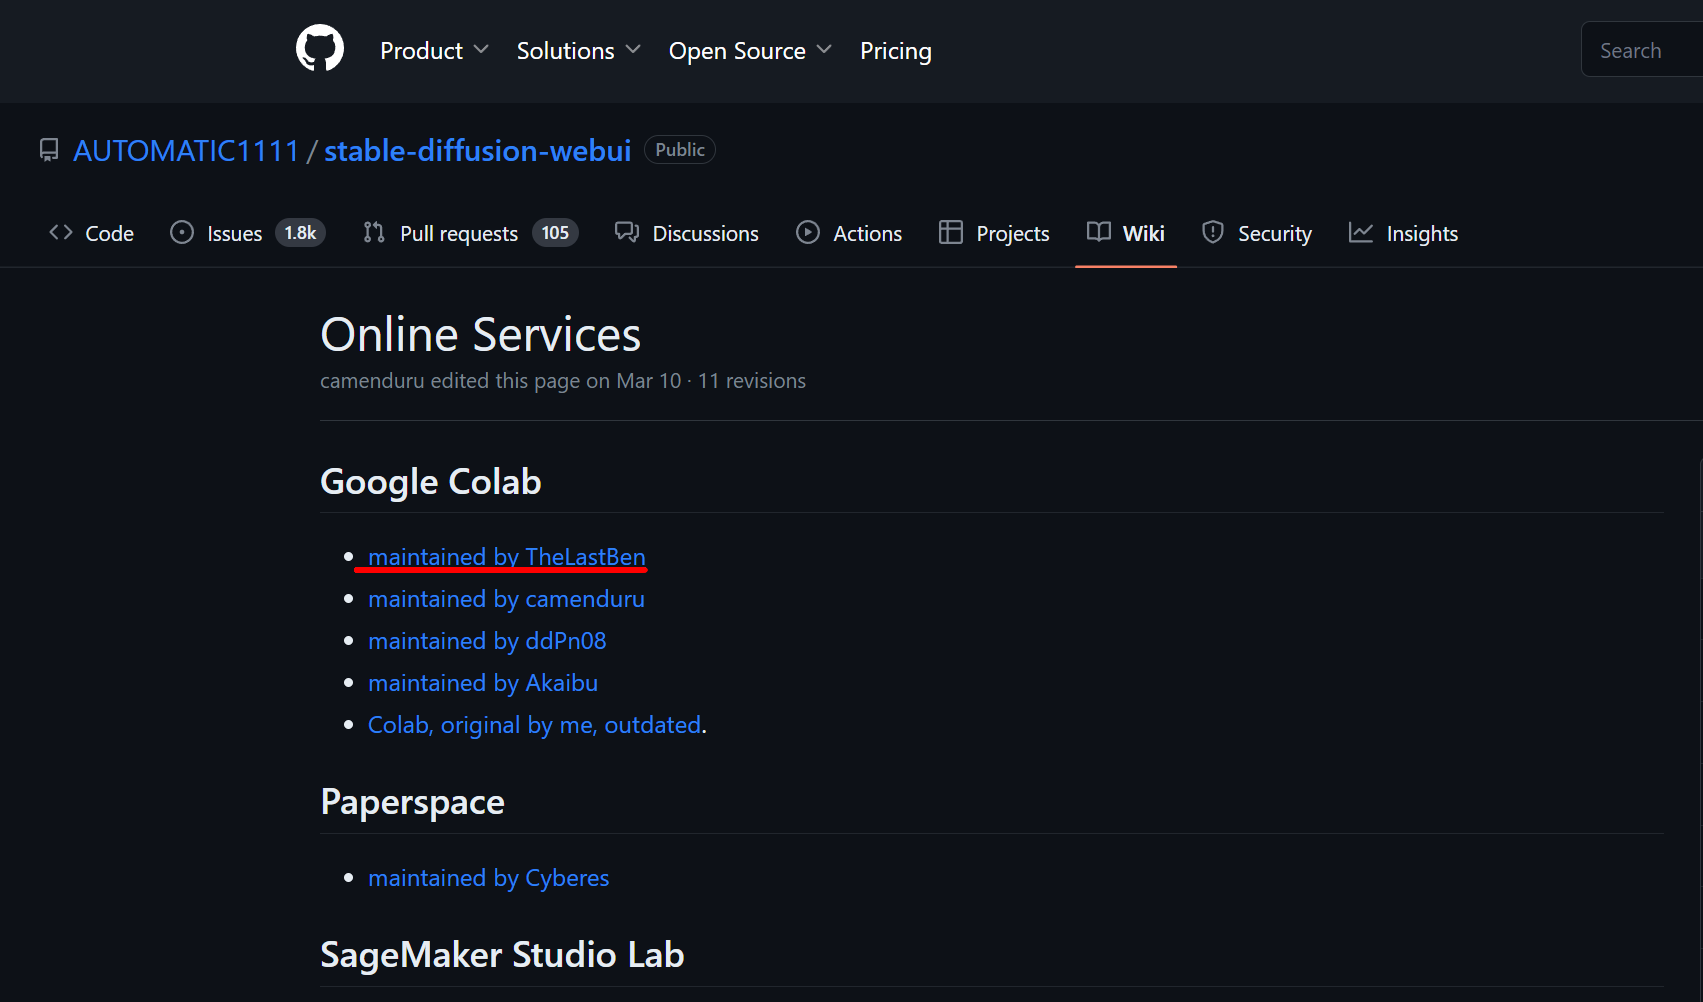
Task: Open Colab maintained by Akaibu
Action: (x=483, y=683)
